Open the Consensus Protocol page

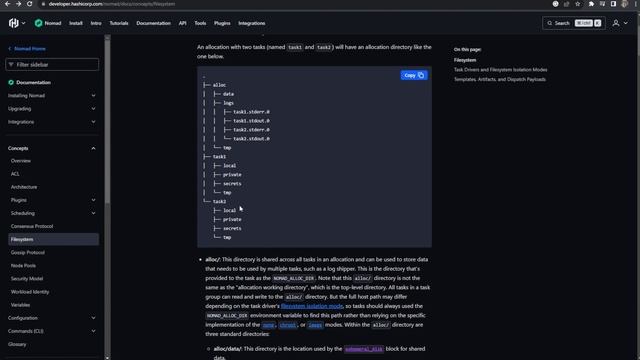pos(32,226)
